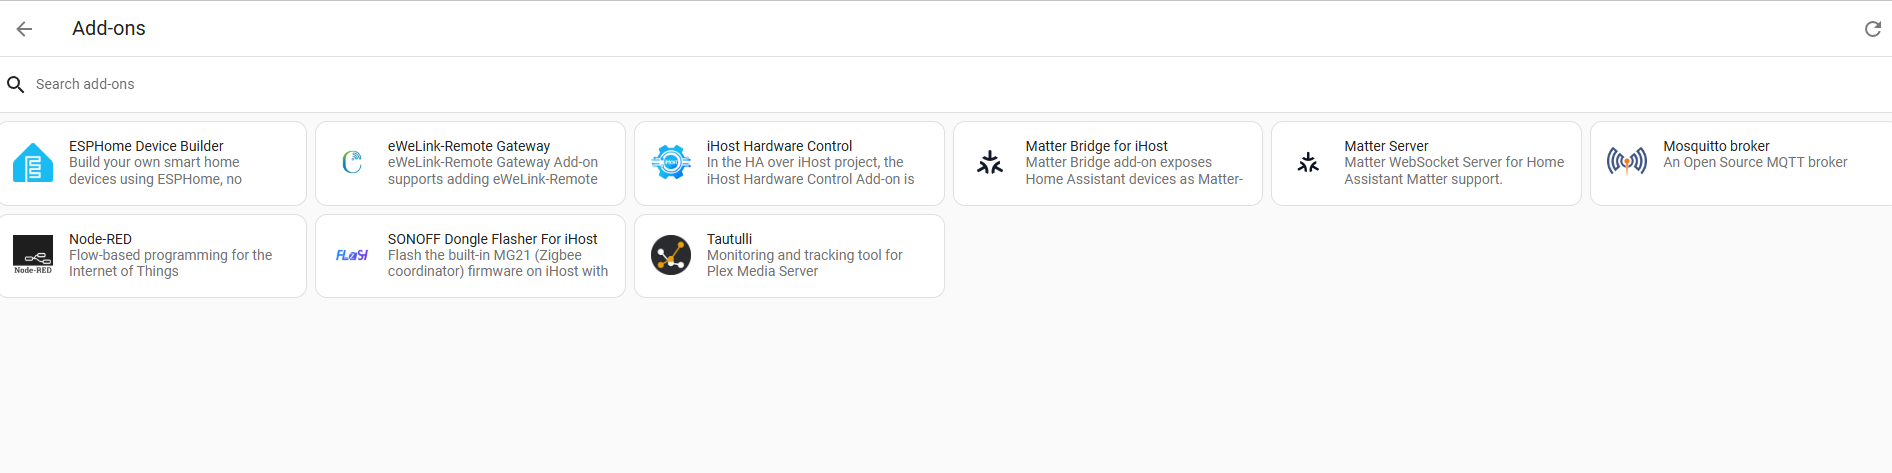Viewport: 1892px width, 473px height.
Task: Open ESPHome Device Builder add-on title
Action: coord(146,146)
